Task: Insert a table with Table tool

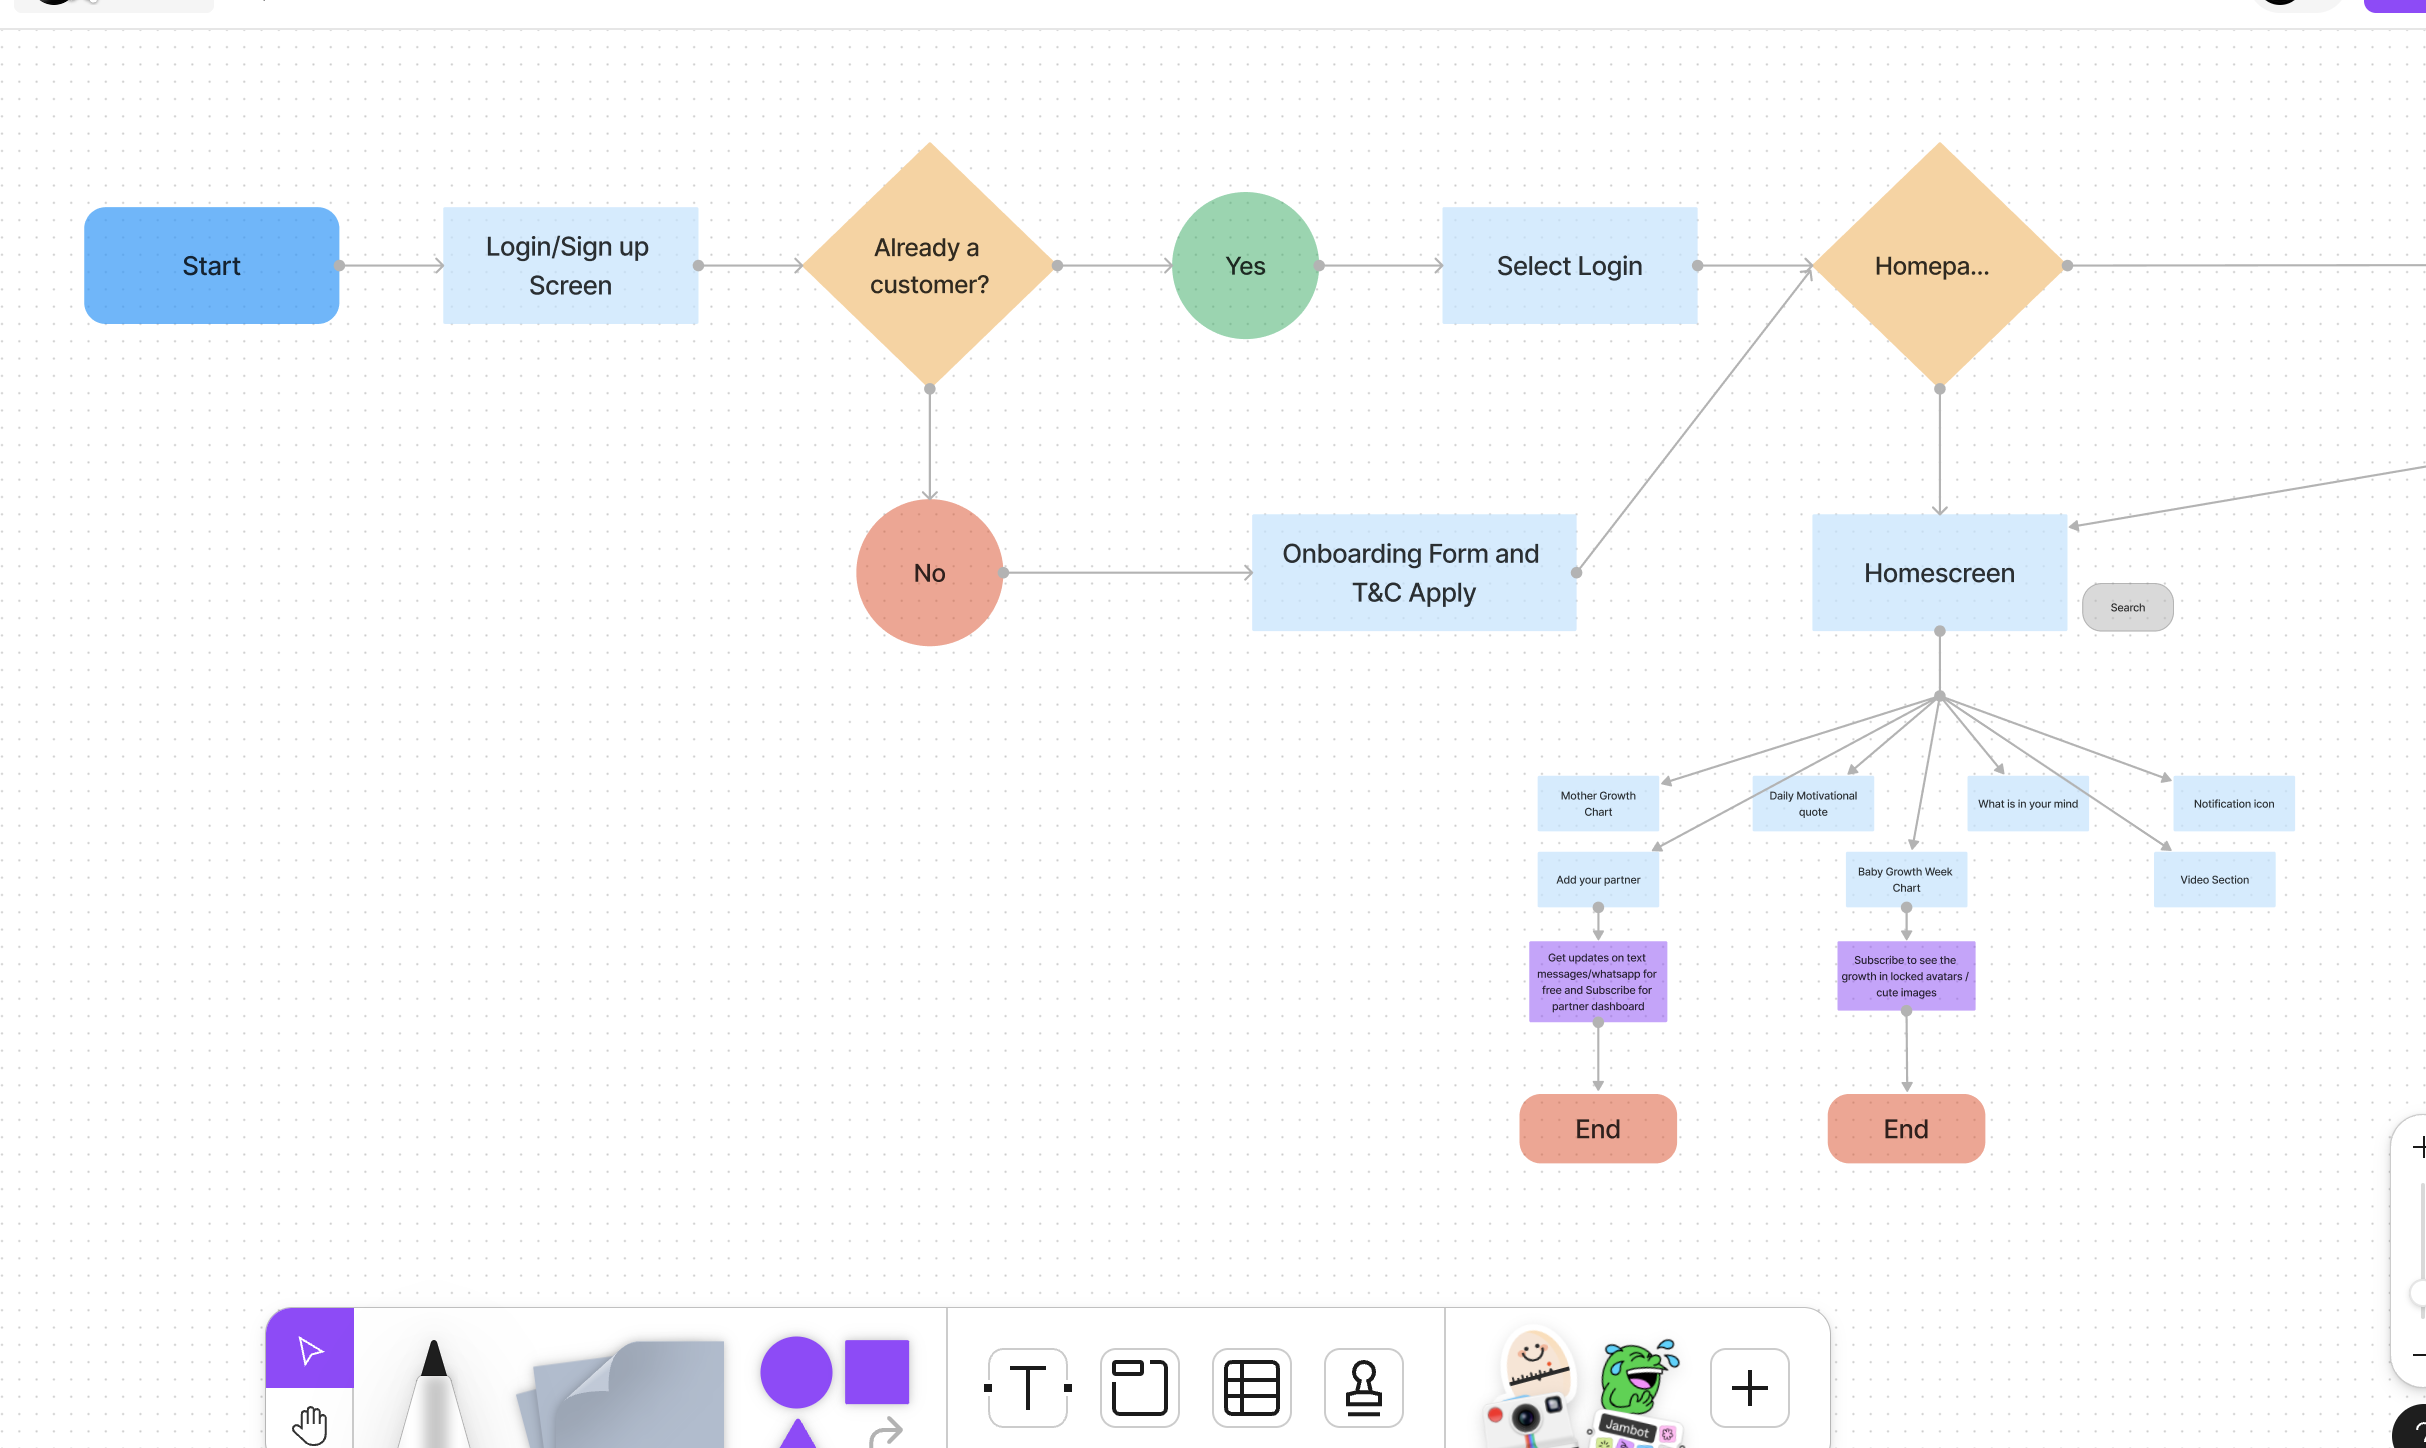Action: (x=1252, y=1388)
